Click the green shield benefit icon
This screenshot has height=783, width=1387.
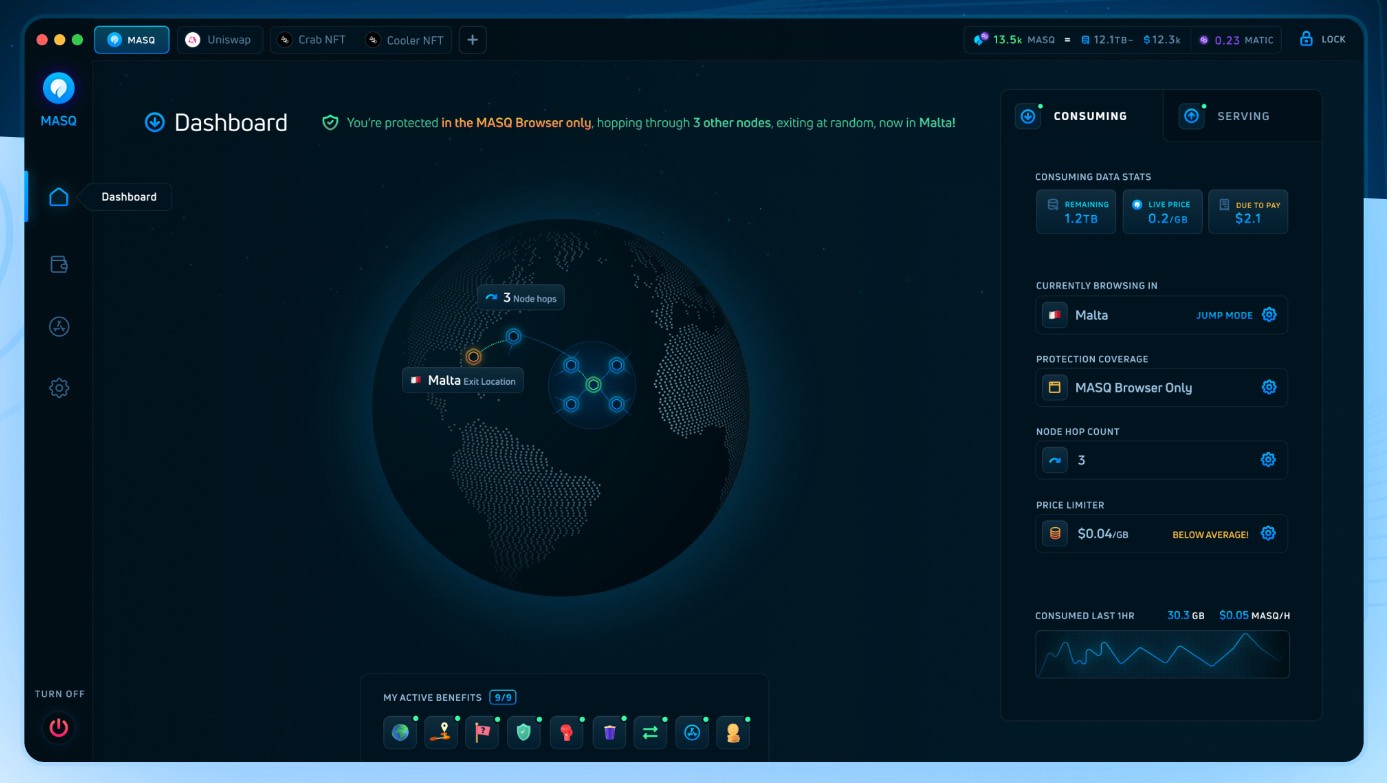coord(523,732)
